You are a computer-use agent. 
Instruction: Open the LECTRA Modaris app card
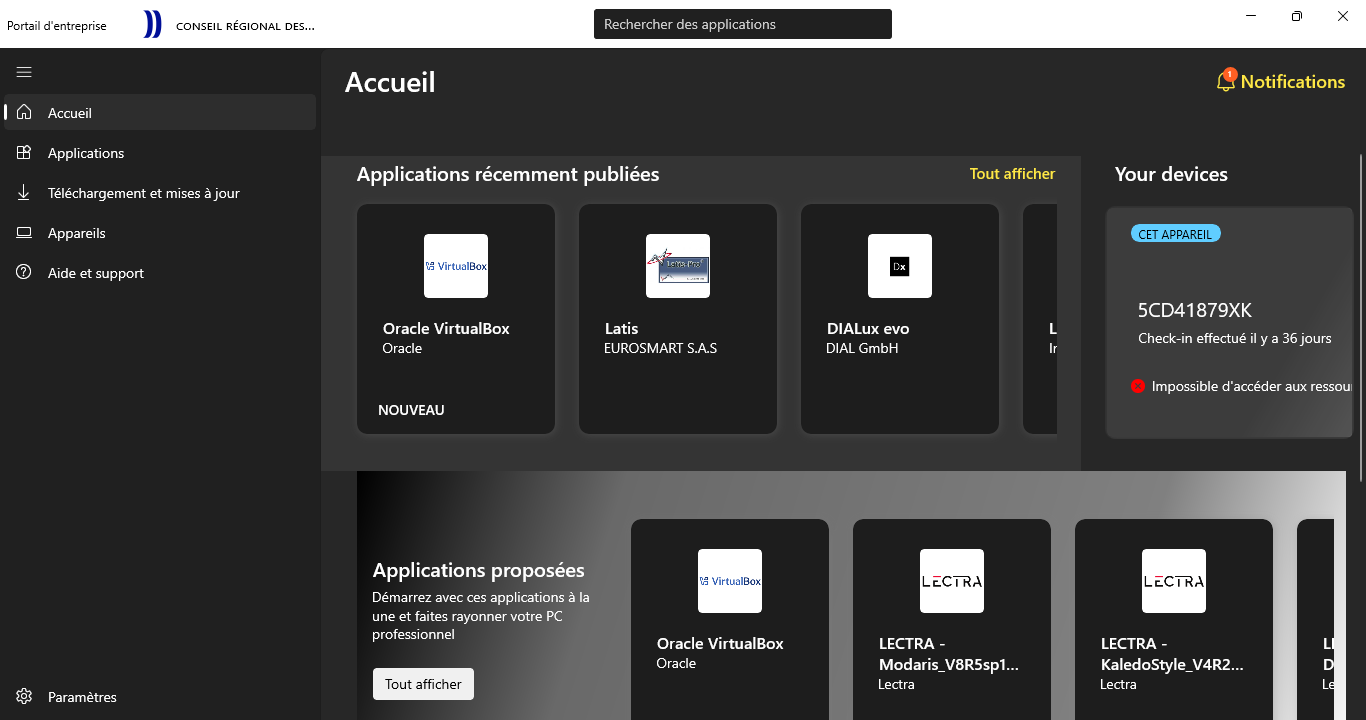tap(951, 620)
